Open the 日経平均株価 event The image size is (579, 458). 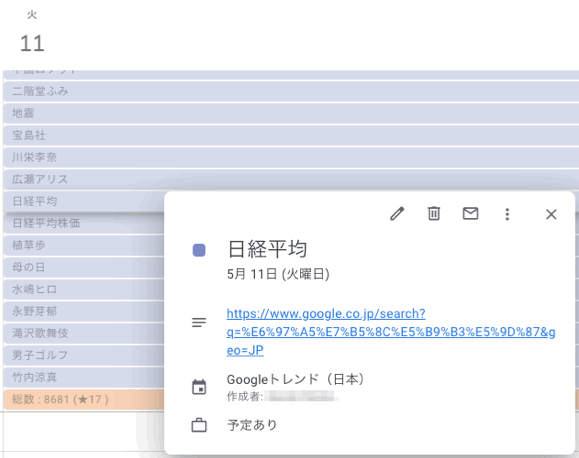tap(84, 223)
